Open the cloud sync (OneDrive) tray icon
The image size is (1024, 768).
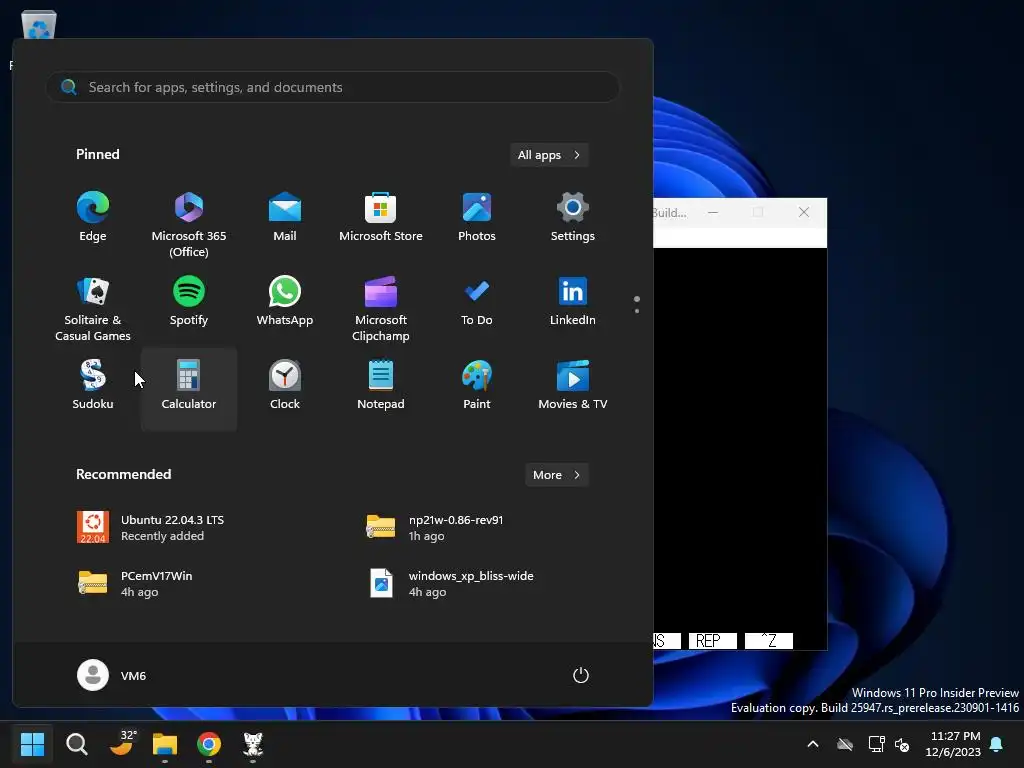(845, 744)
